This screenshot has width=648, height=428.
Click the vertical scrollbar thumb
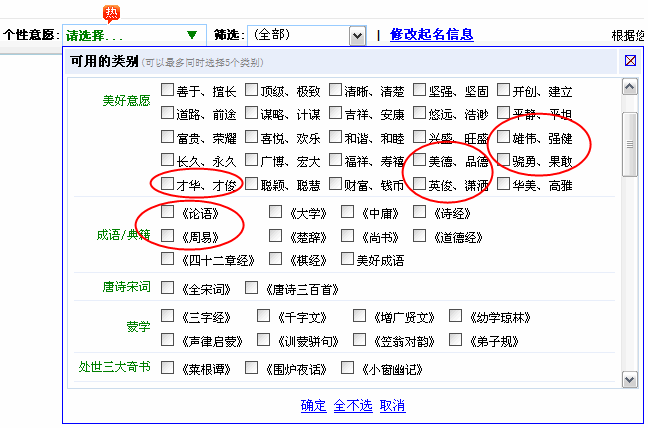pyautogui.click(x=630, y=145)
